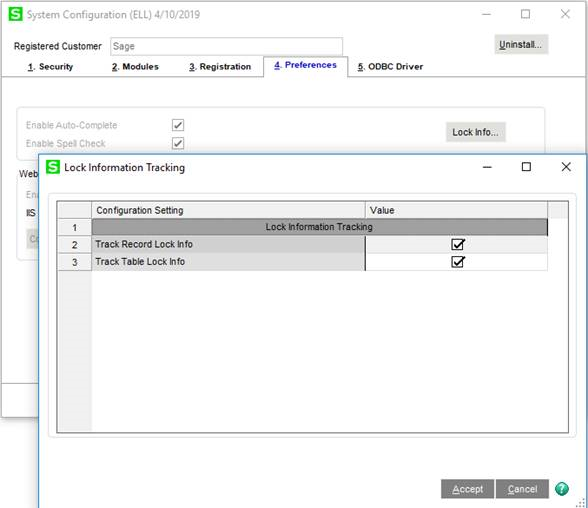Click the Lock Information Tracking group row
Screen dimensions: 588x508
click(x=320, y=227)
